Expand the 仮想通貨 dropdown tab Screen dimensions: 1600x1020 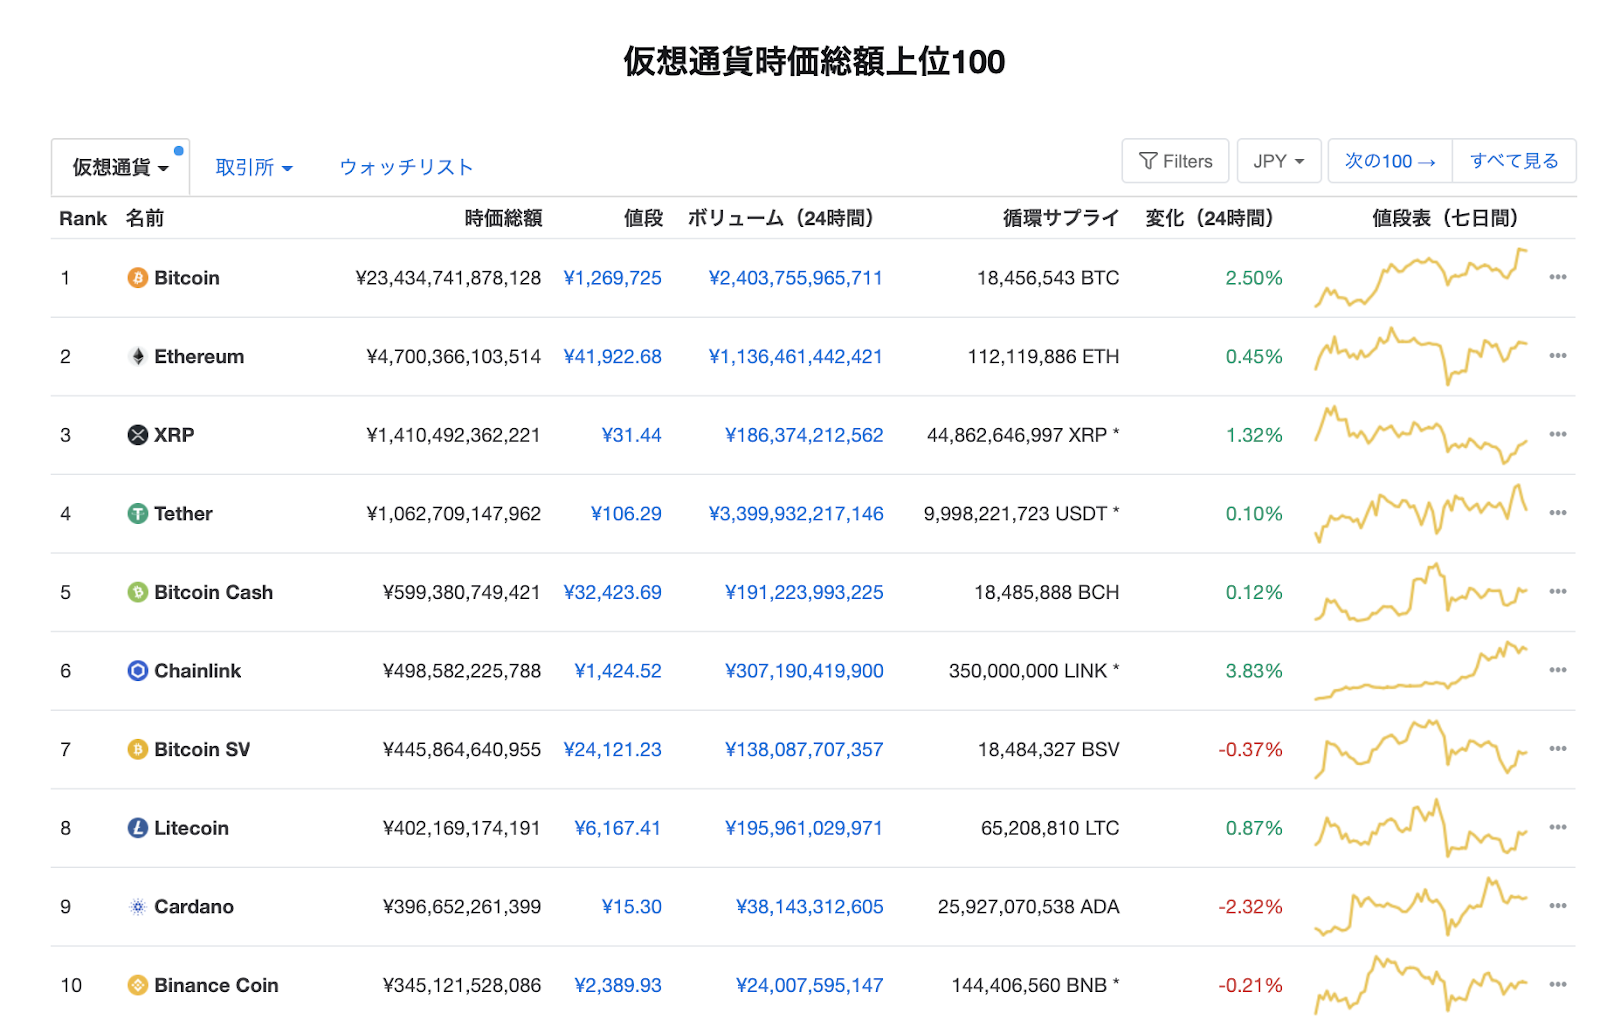[120, 167]
